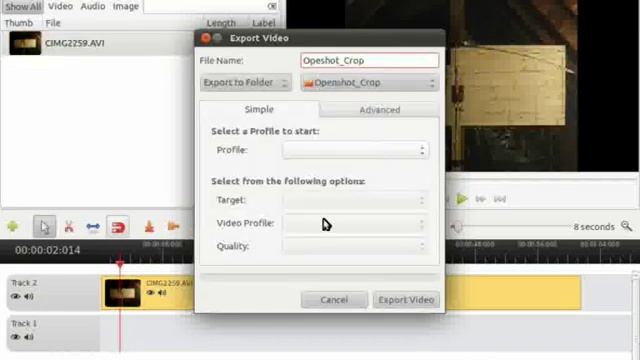Toggle the eye icon on the CIMG2259 clip
Viewport: 640px width, 360px height.
point(150,292)
